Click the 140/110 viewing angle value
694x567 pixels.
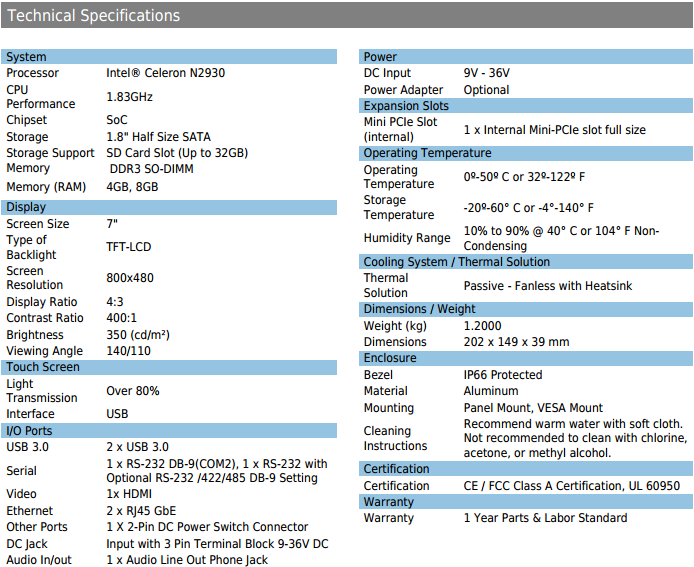(128, 351)
